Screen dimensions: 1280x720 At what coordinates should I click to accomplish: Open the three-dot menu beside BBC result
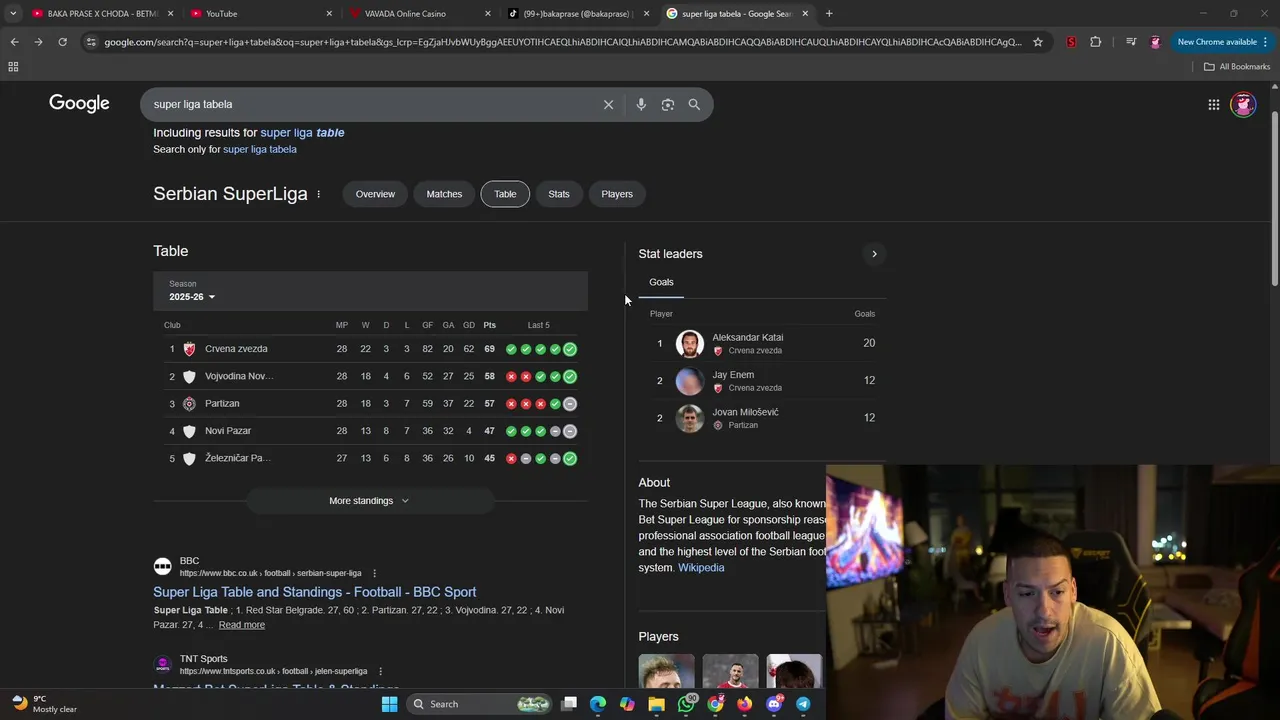pyautogui.click(x=374, y=573)
